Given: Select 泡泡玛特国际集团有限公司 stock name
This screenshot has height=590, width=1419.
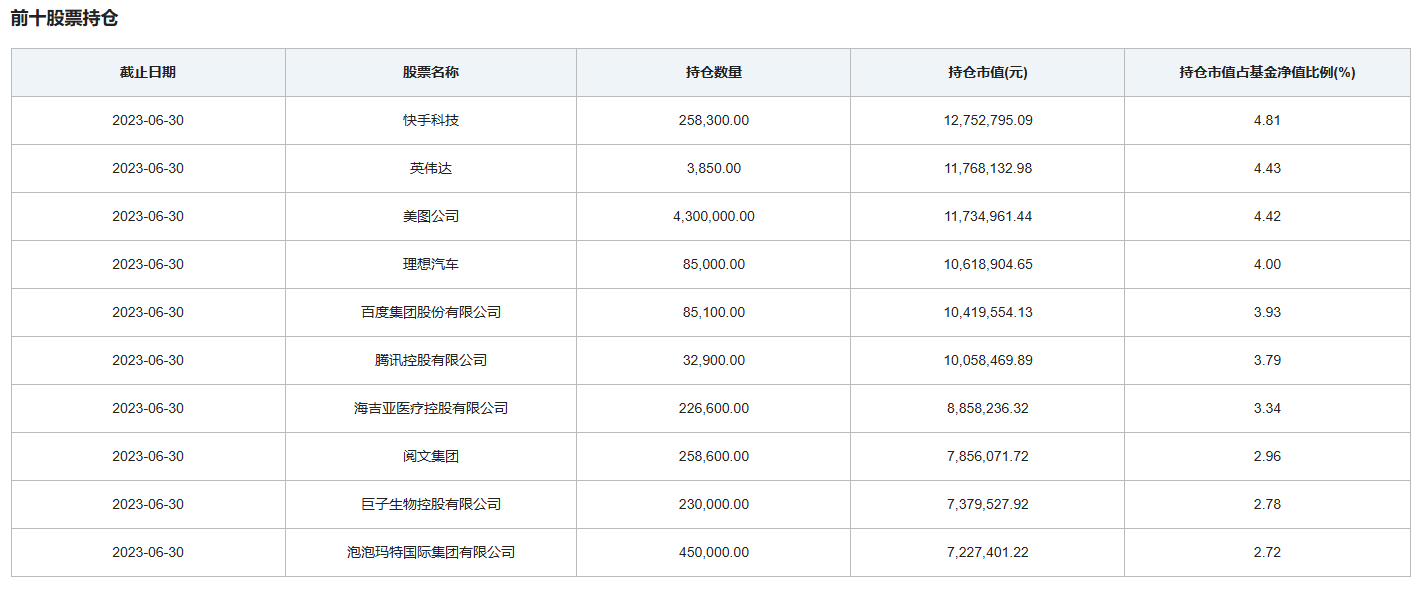Looking at the screenshot, I should coord(431,553).
